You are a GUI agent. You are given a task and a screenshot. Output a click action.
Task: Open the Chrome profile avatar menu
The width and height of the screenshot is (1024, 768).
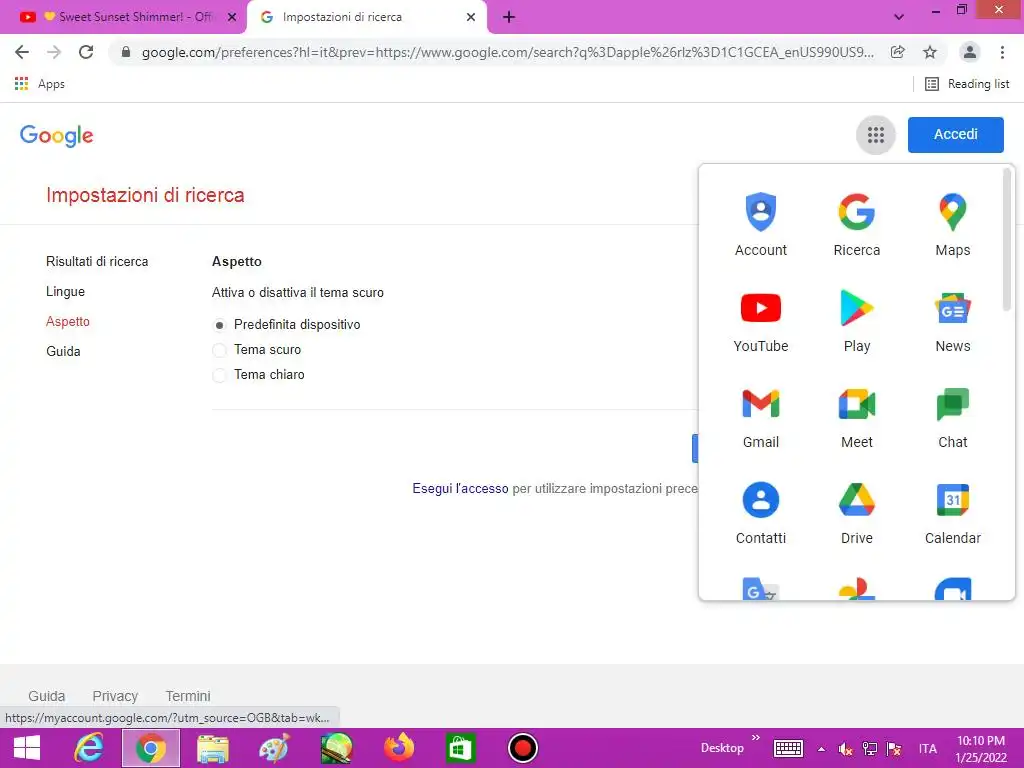click(970, 52)
